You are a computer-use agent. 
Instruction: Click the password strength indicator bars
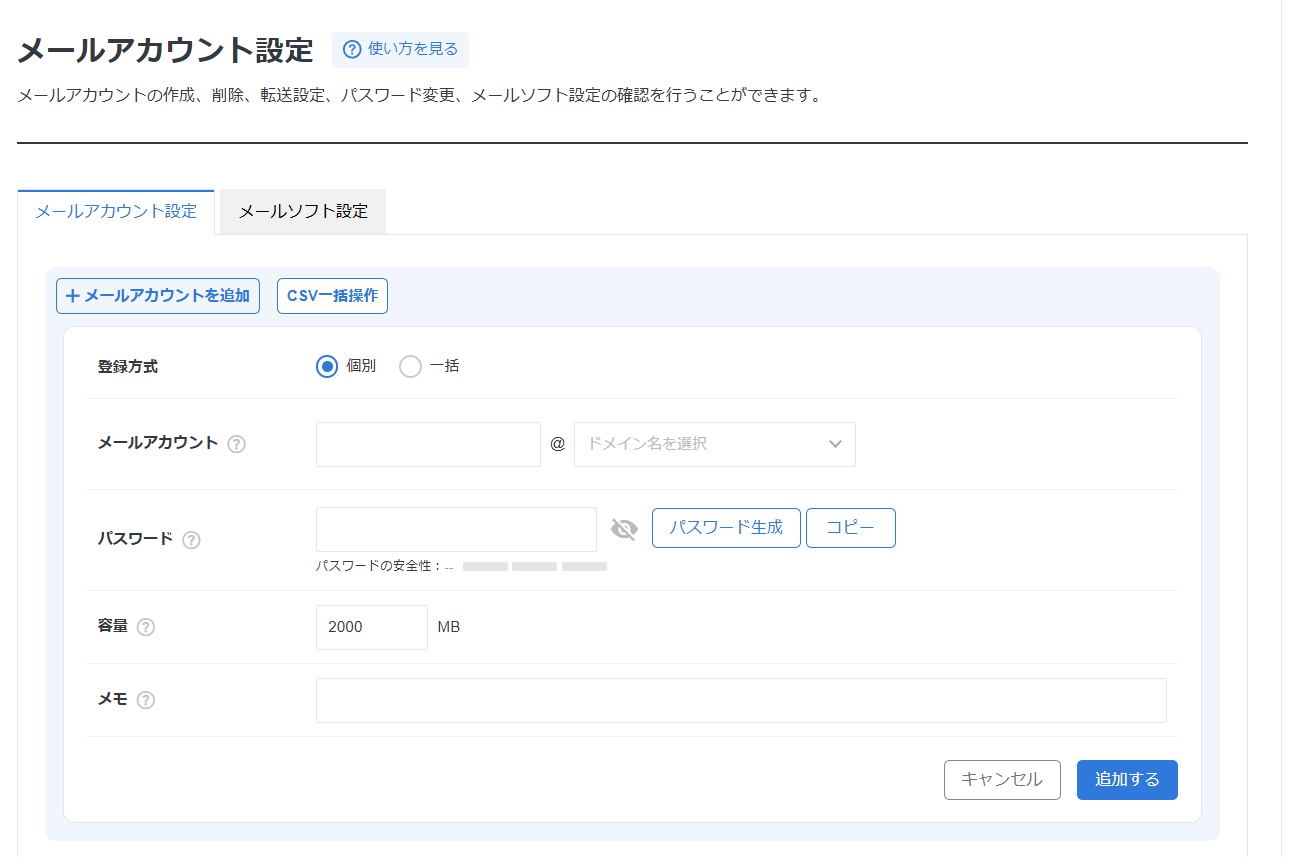point(535,566)
